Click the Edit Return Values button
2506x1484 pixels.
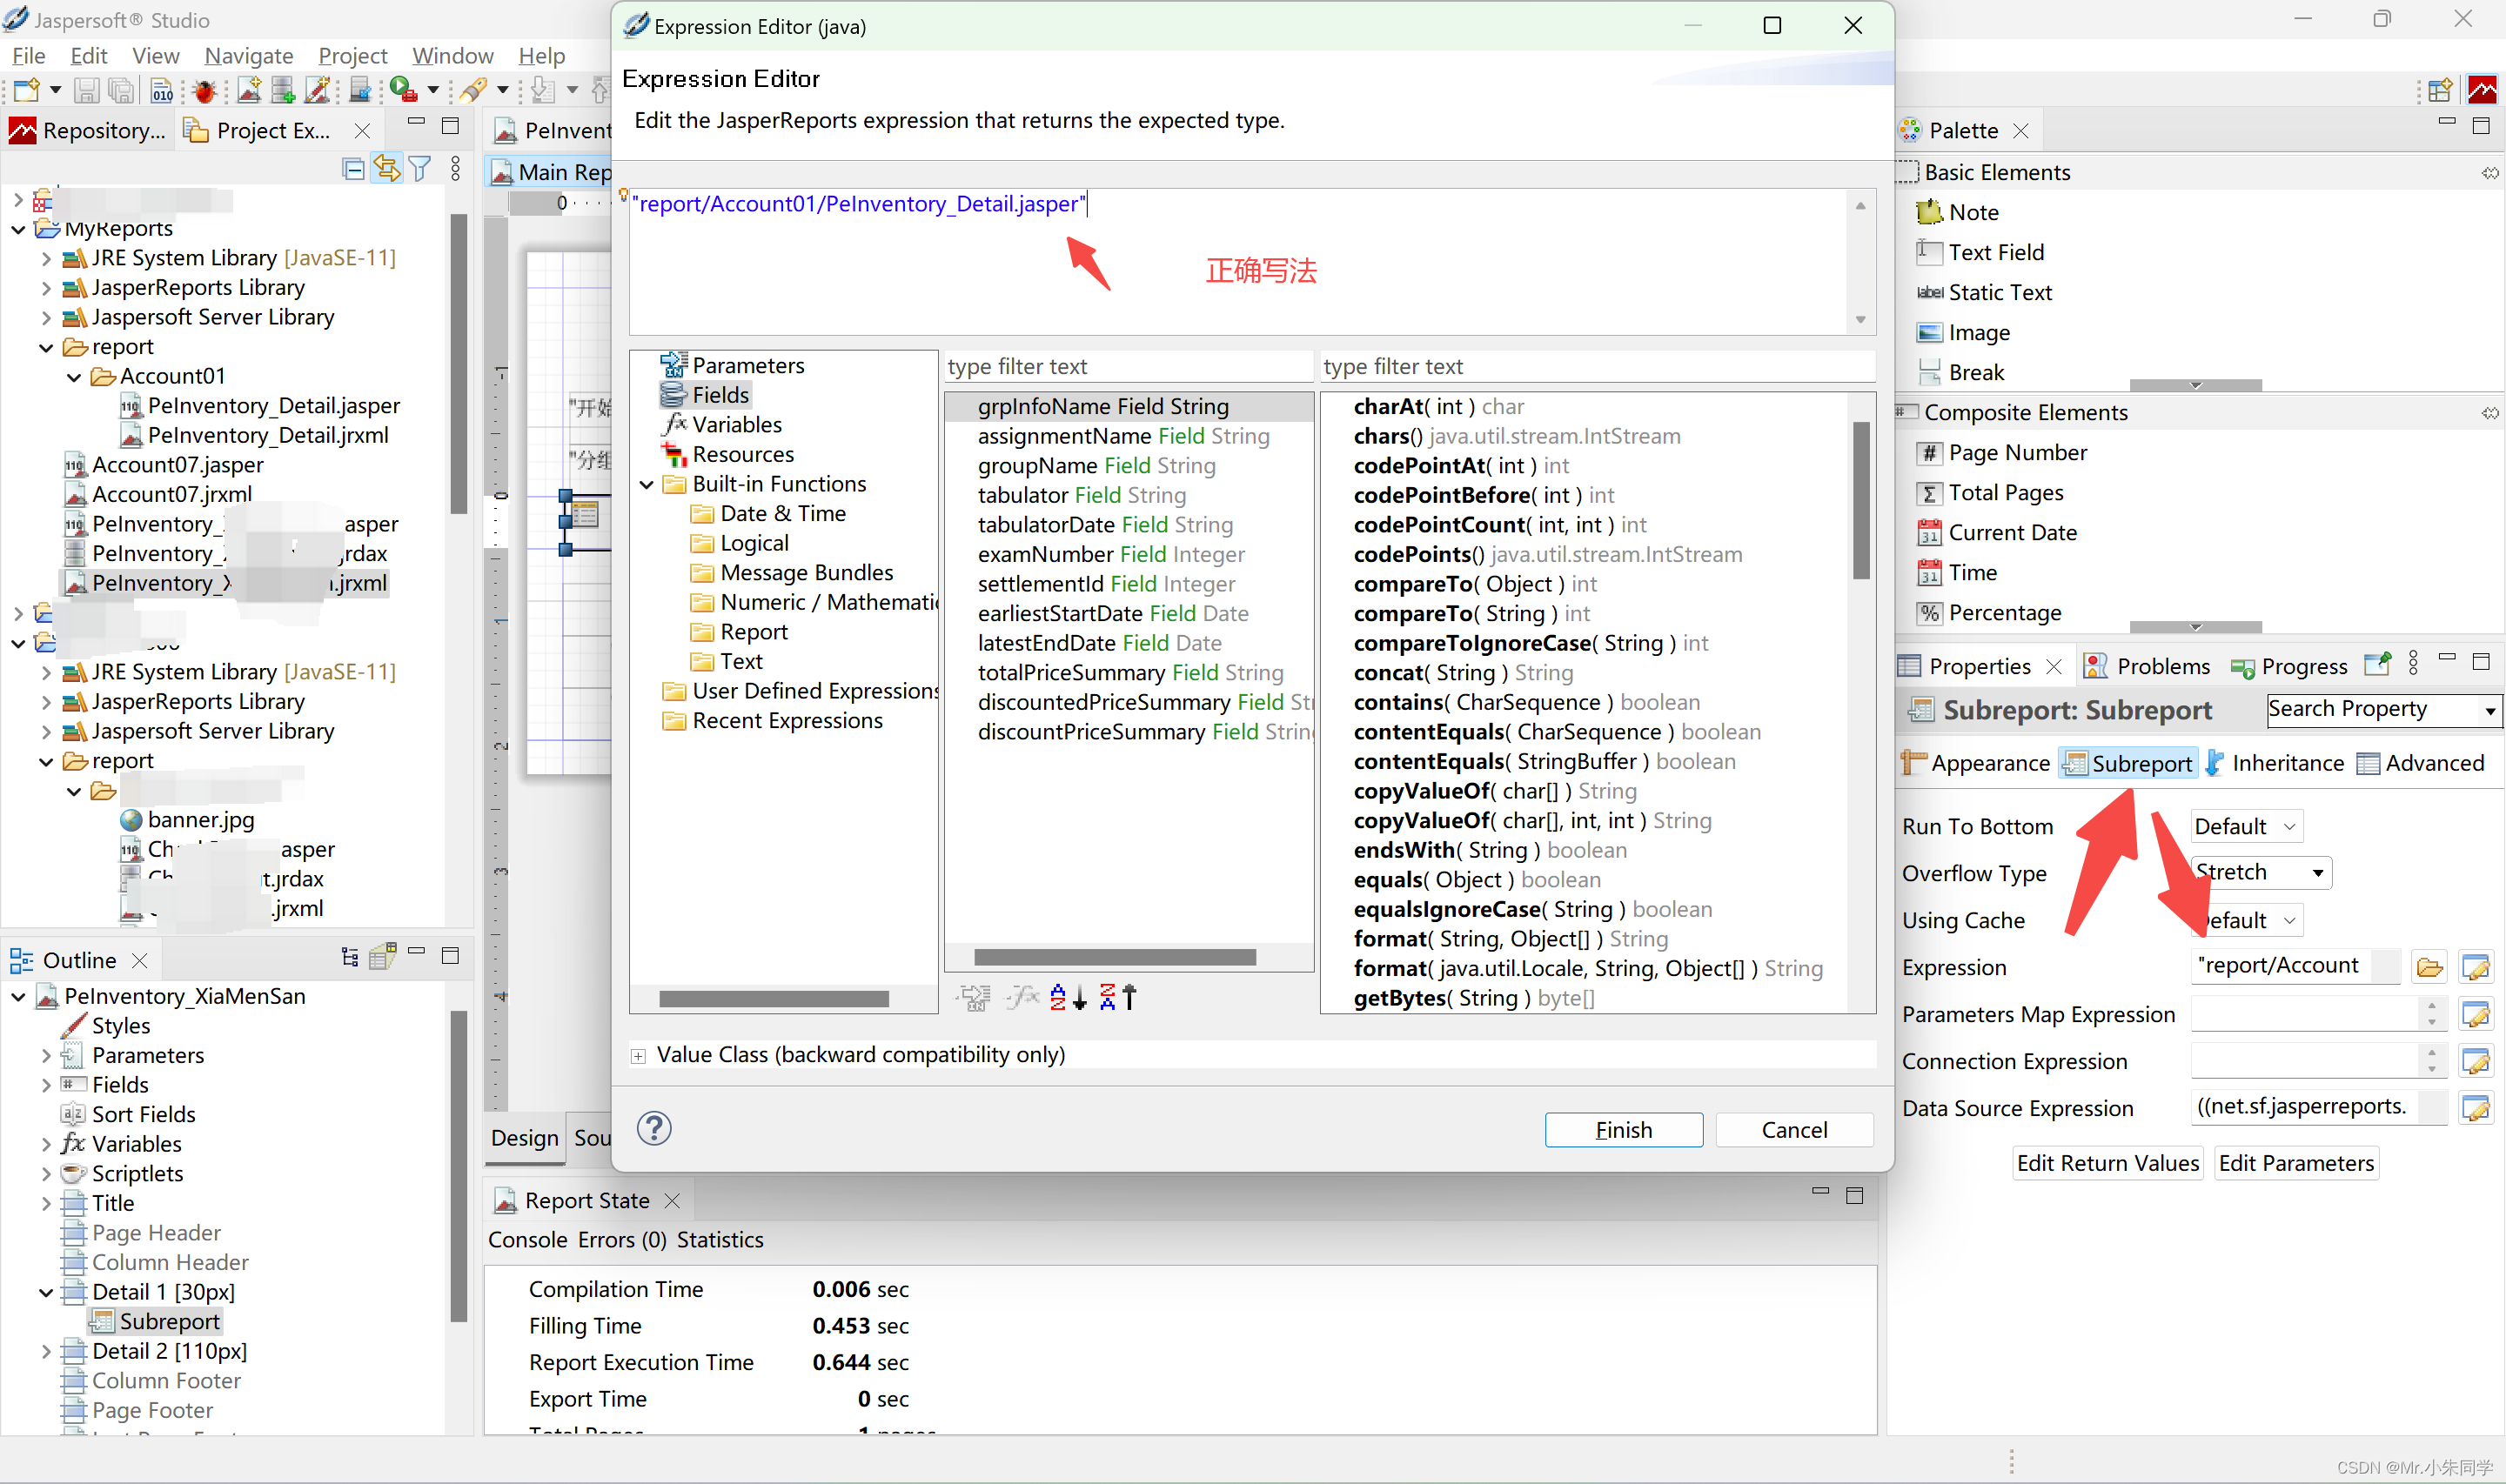pyautogui.click(x=2107, y=1163)
